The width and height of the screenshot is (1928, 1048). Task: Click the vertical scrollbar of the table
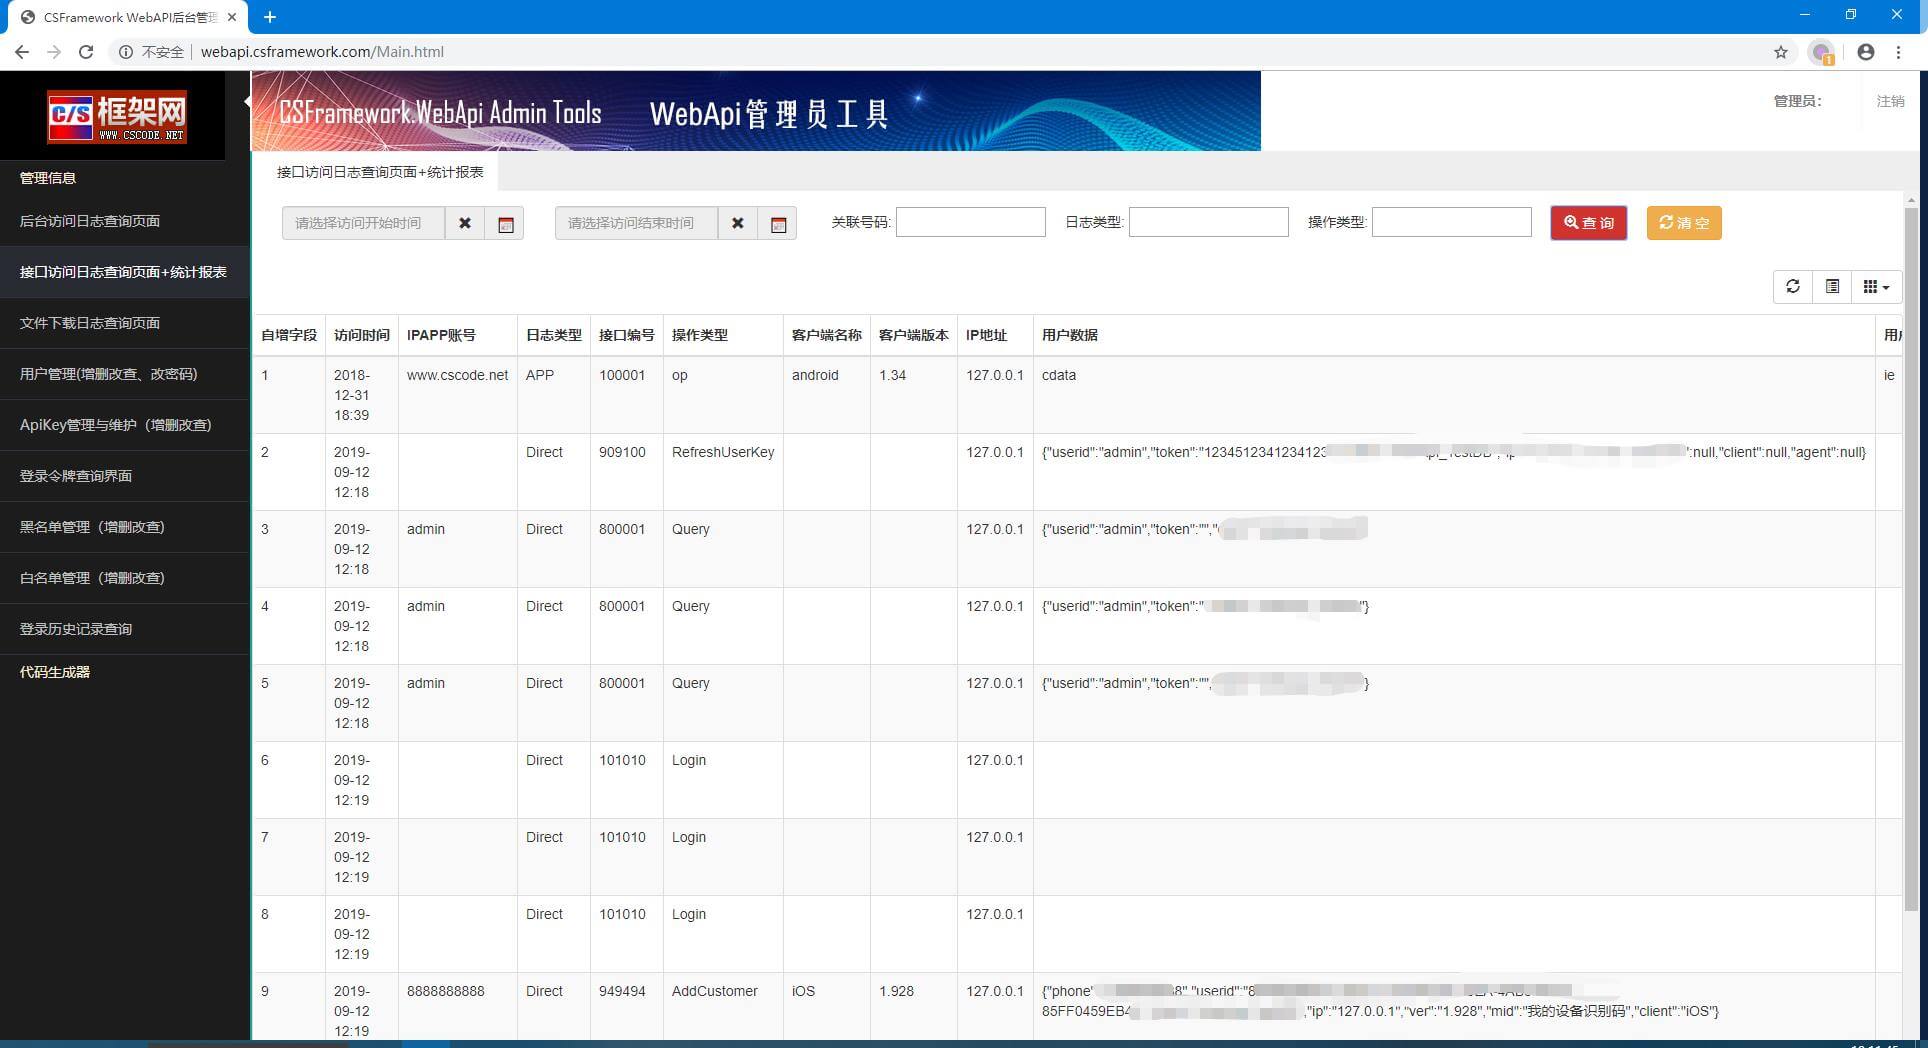pos(1910,560)
